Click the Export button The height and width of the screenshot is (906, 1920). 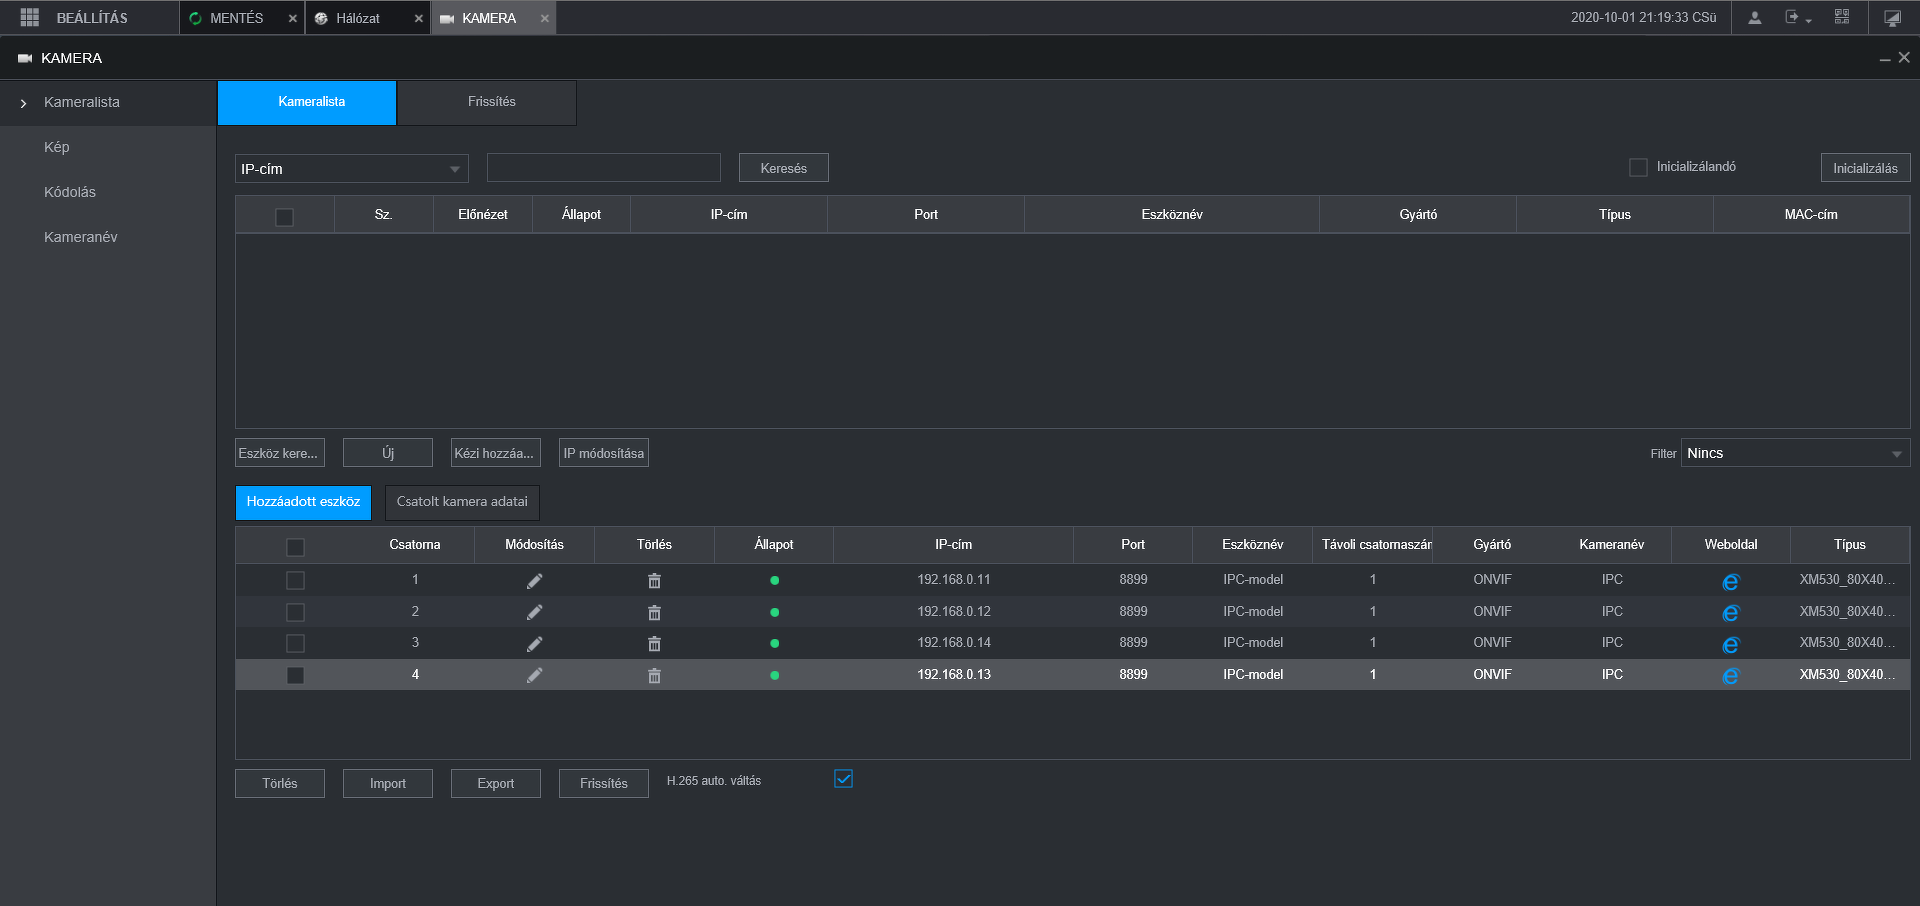click(495, 783)
